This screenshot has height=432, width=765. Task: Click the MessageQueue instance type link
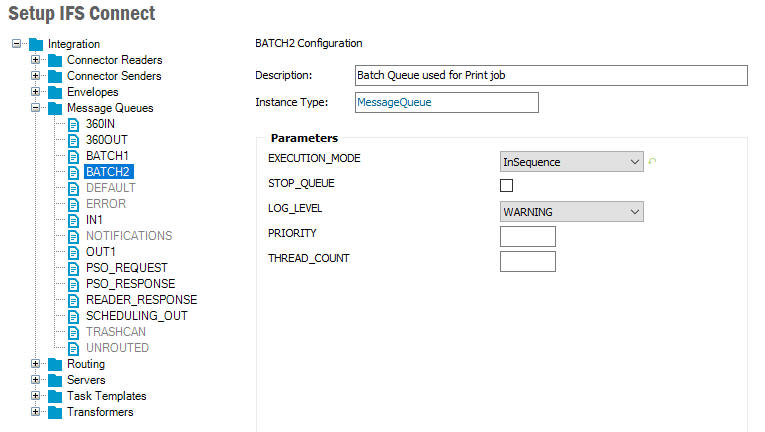394,102
